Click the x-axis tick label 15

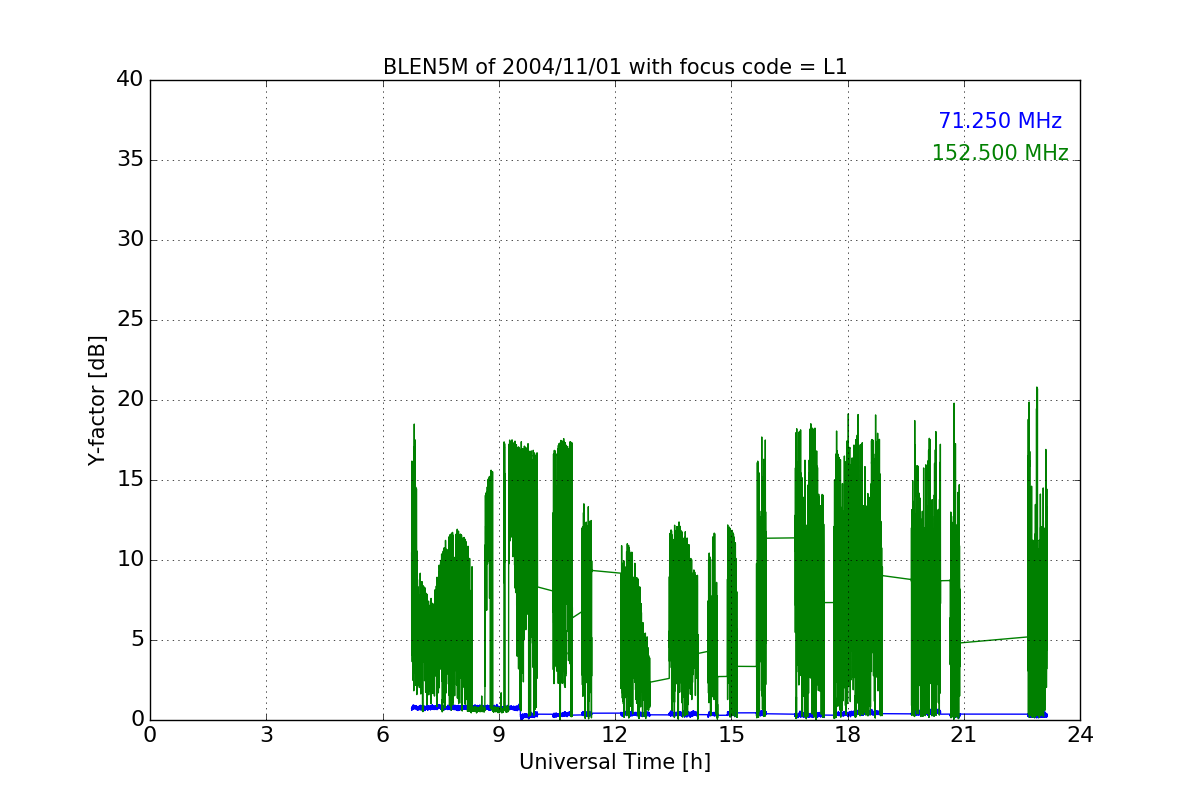click(731, 735)
